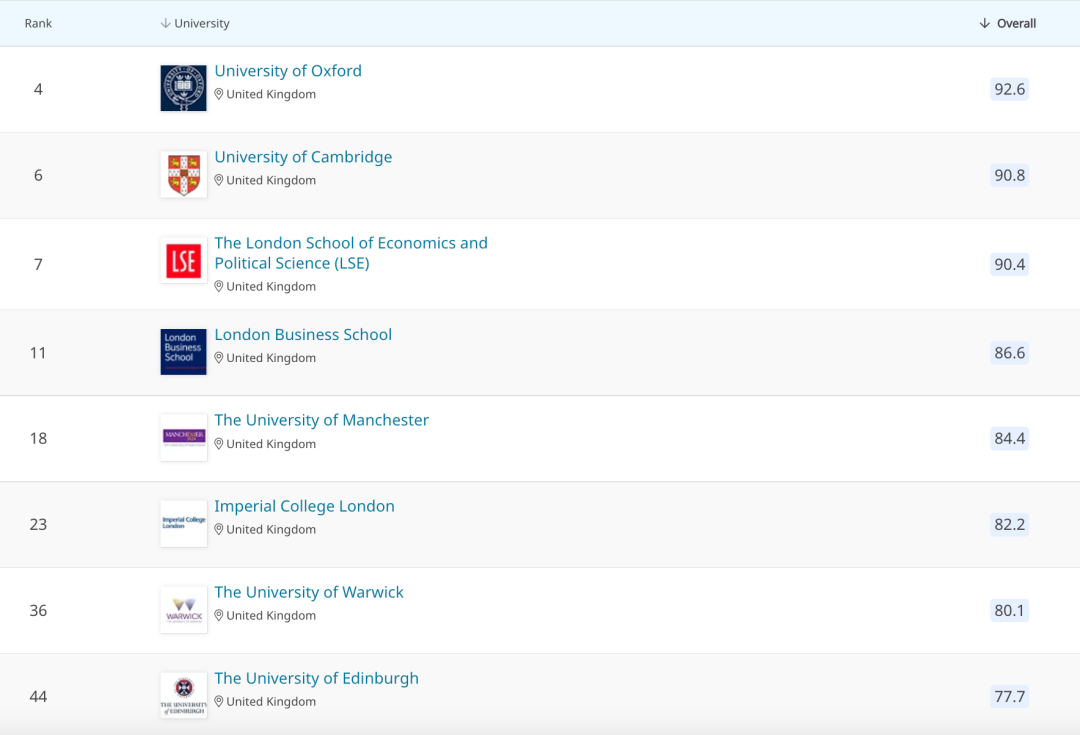The height and width of the screenshot is (735, 1080).
Task: Open the London Business School link
Action: pyautogui.click(x=303, y=335)
